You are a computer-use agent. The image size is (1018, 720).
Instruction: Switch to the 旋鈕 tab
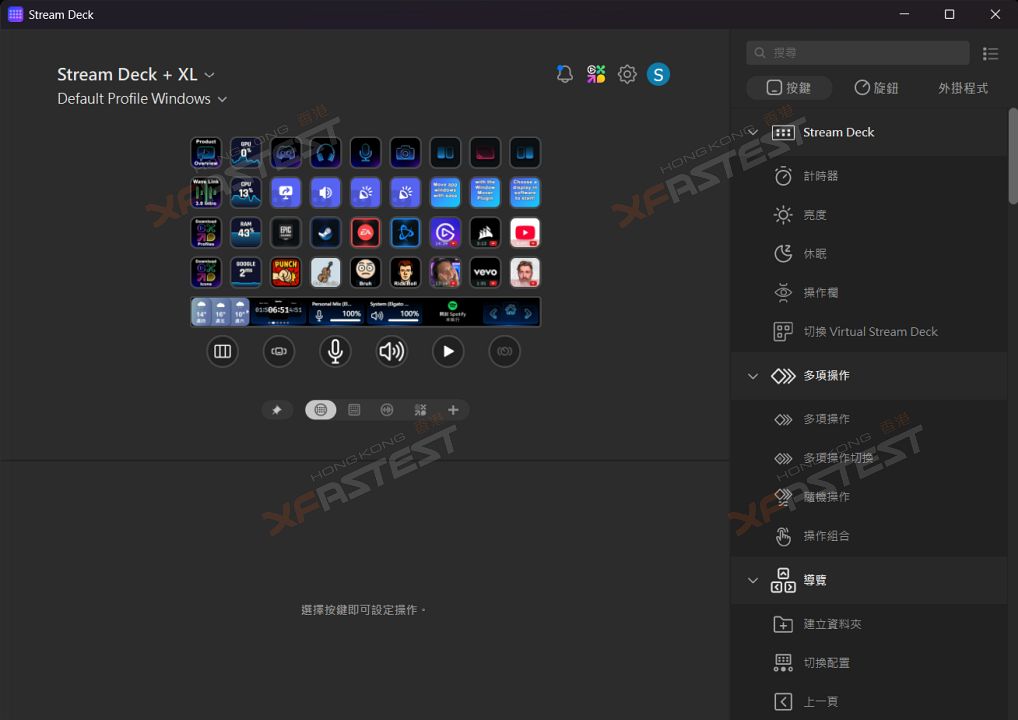tap(876, 88)
